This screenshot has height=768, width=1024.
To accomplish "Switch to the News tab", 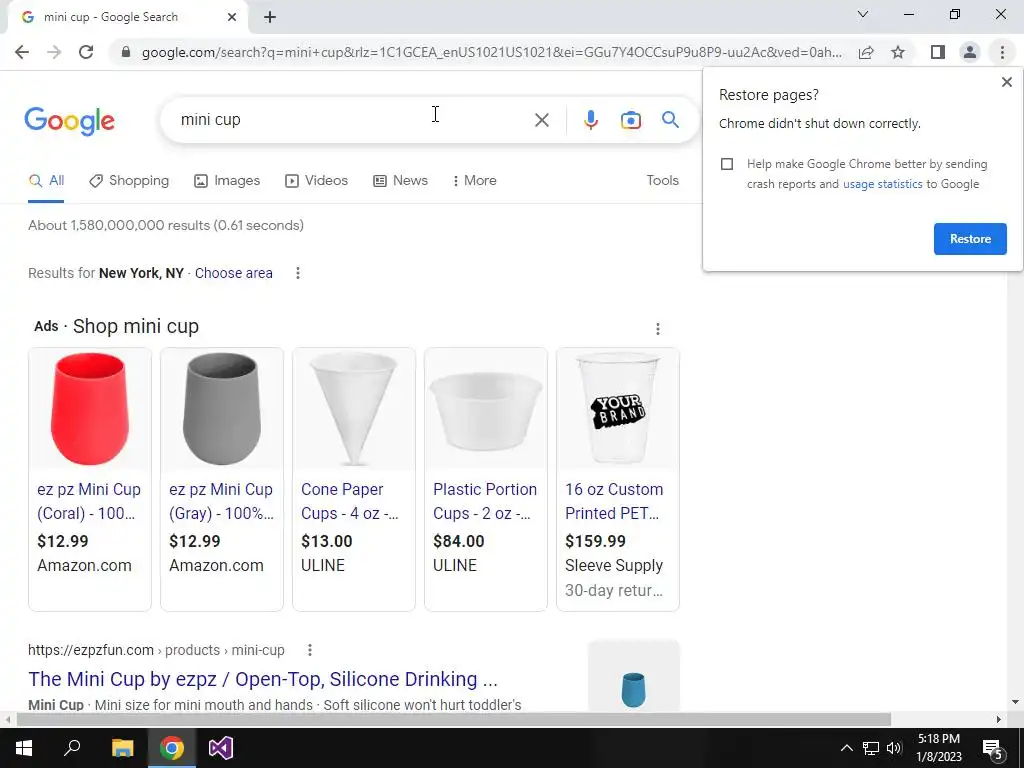I will [x=400, y=181].
